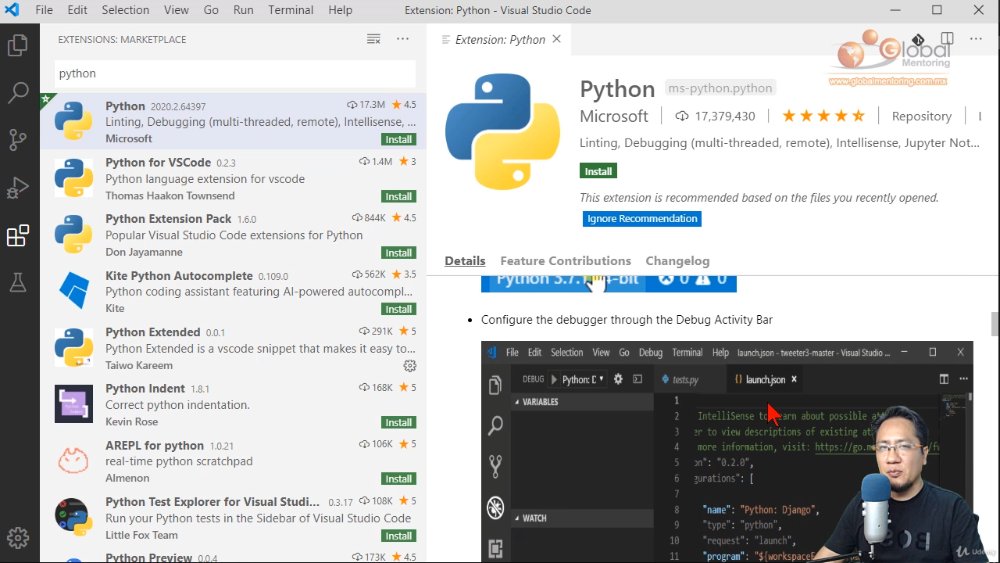The image size is (1000, 563).
Task: Click the VS Code logo icon
Action: pos(12,10)
